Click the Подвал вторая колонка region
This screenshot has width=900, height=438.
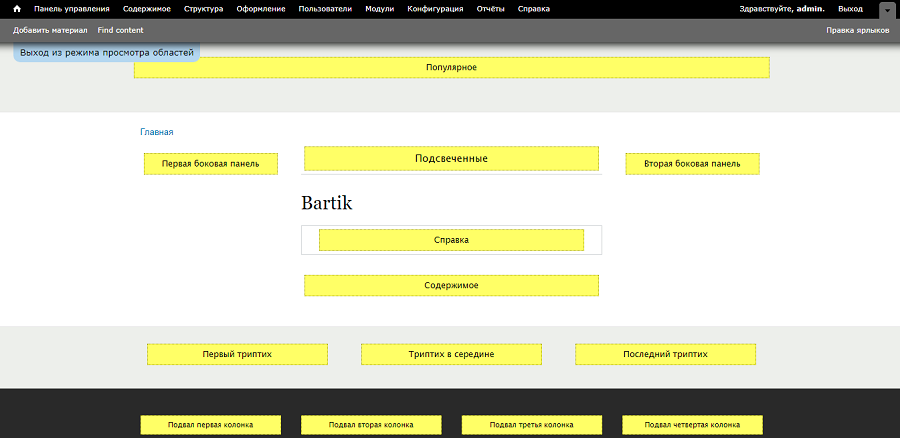371,425
